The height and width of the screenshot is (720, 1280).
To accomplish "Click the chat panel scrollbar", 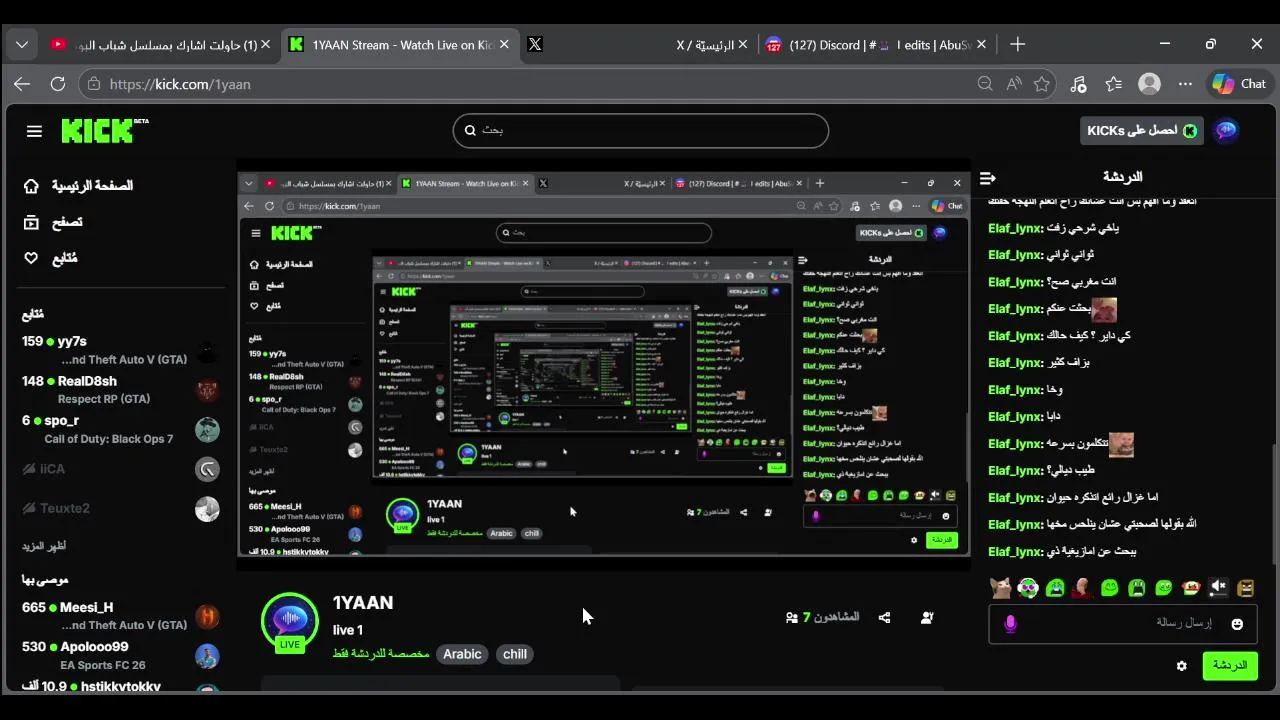I will coord(1273,505).
